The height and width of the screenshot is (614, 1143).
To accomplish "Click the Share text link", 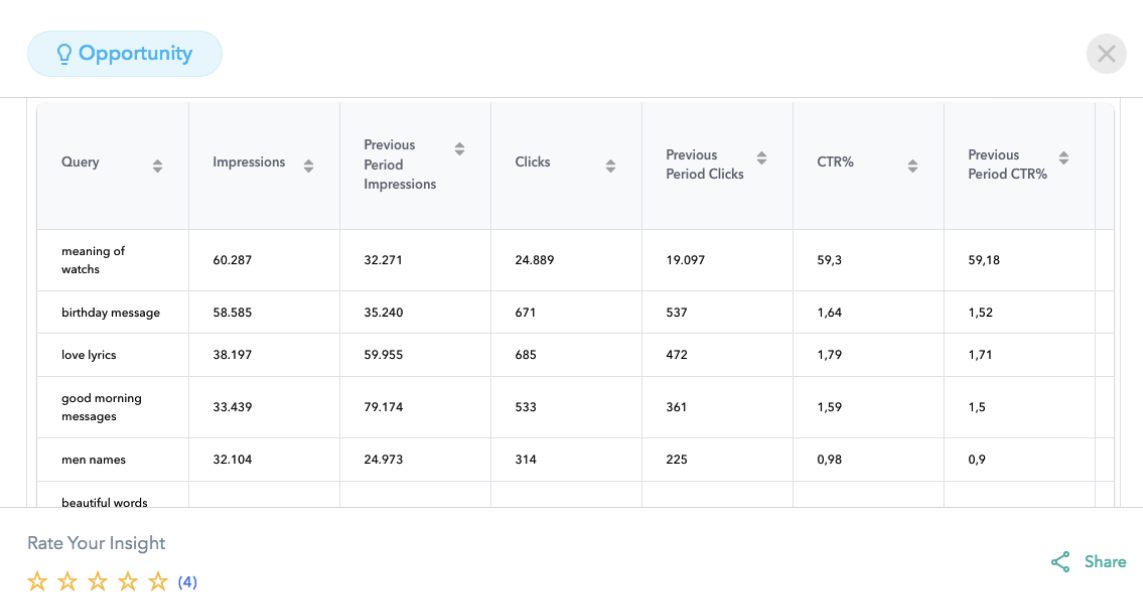I will coord(1105,562).
